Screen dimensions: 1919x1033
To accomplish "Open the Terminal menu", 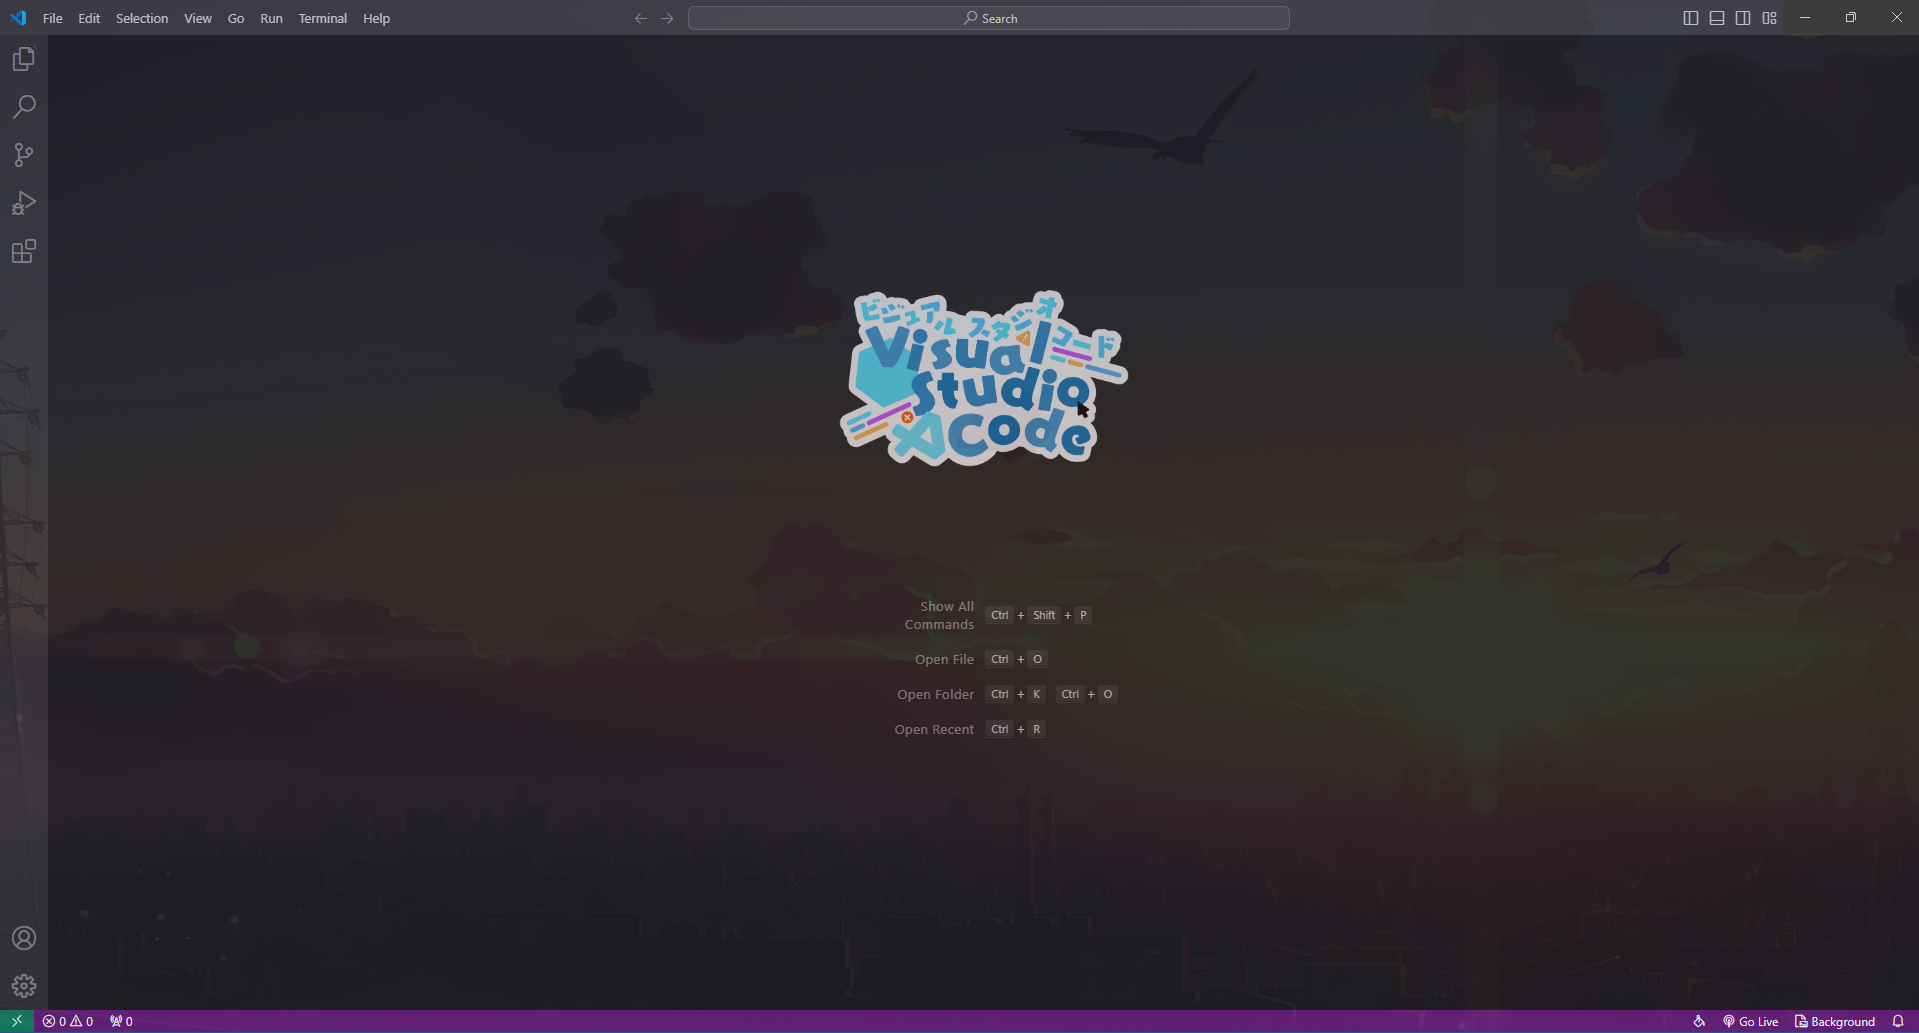I will (323, 18).
